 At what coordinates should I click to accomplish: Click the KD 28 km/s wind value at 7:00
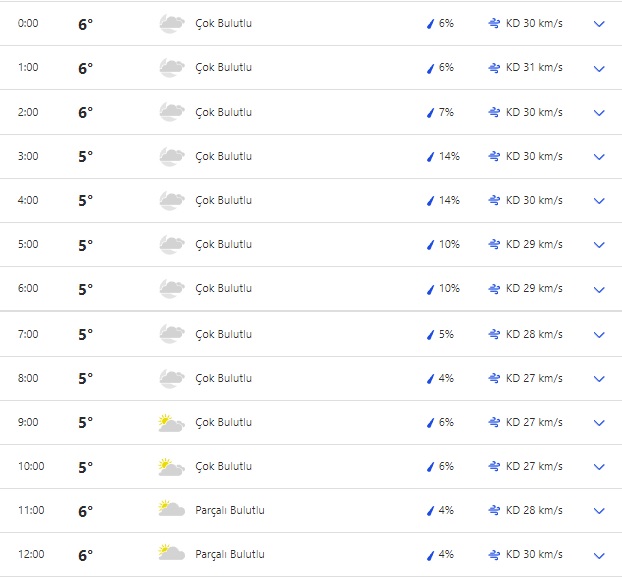tap(534, 334)
